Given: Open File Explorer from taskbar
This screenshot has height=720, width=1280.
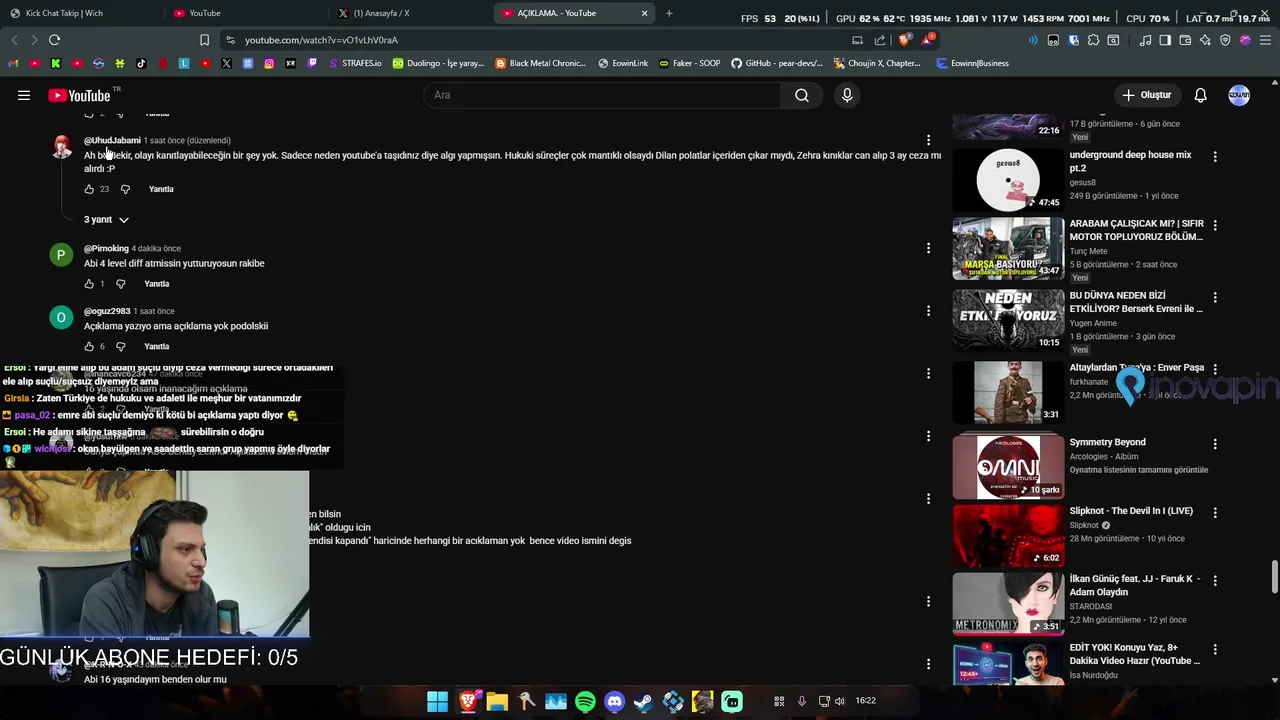Looking at the screenshot, I should coord(497,702).
